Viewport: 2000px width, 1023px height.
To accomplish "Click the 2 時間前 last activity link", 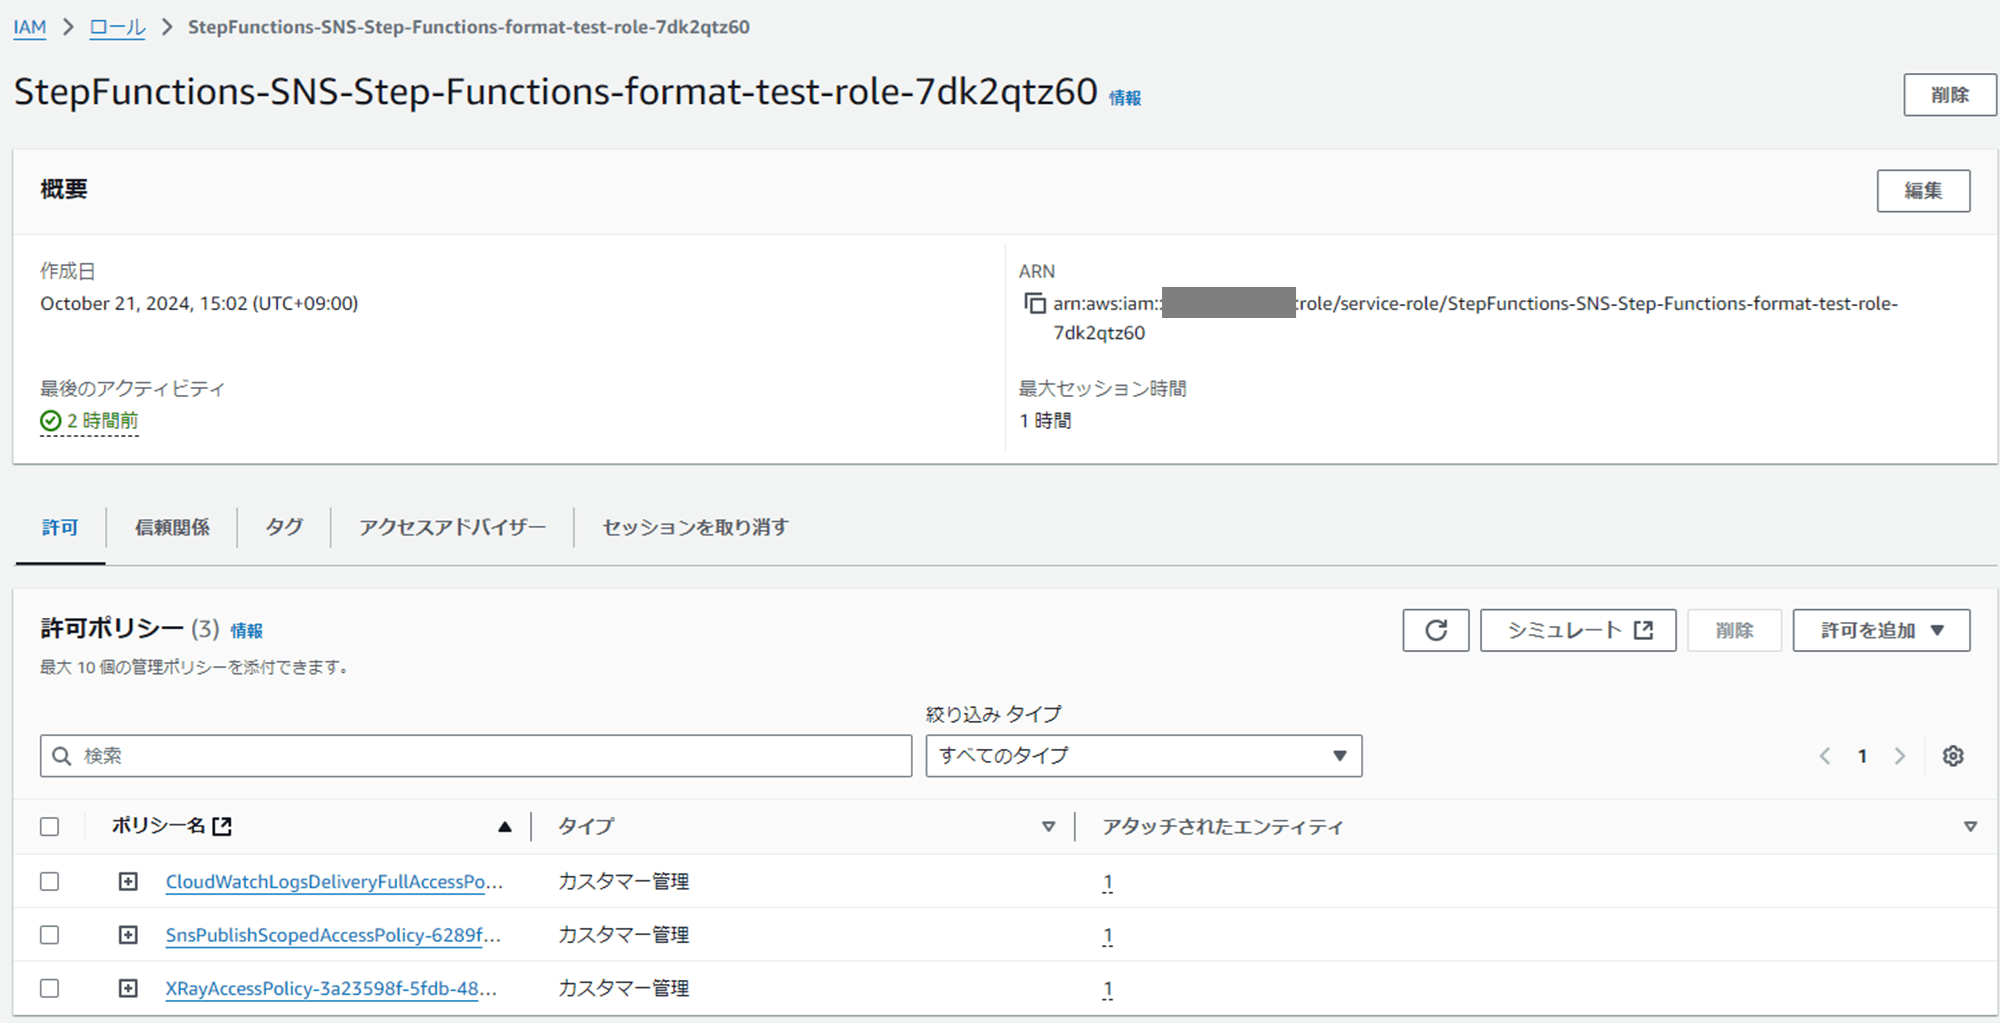I will pos(102,421).
